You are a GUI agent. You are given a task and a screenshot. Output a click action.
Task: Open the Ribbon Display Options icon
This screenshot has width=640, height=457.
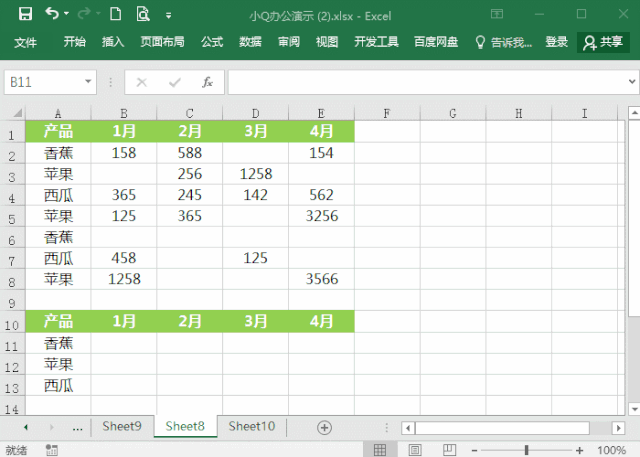(497, 14)
